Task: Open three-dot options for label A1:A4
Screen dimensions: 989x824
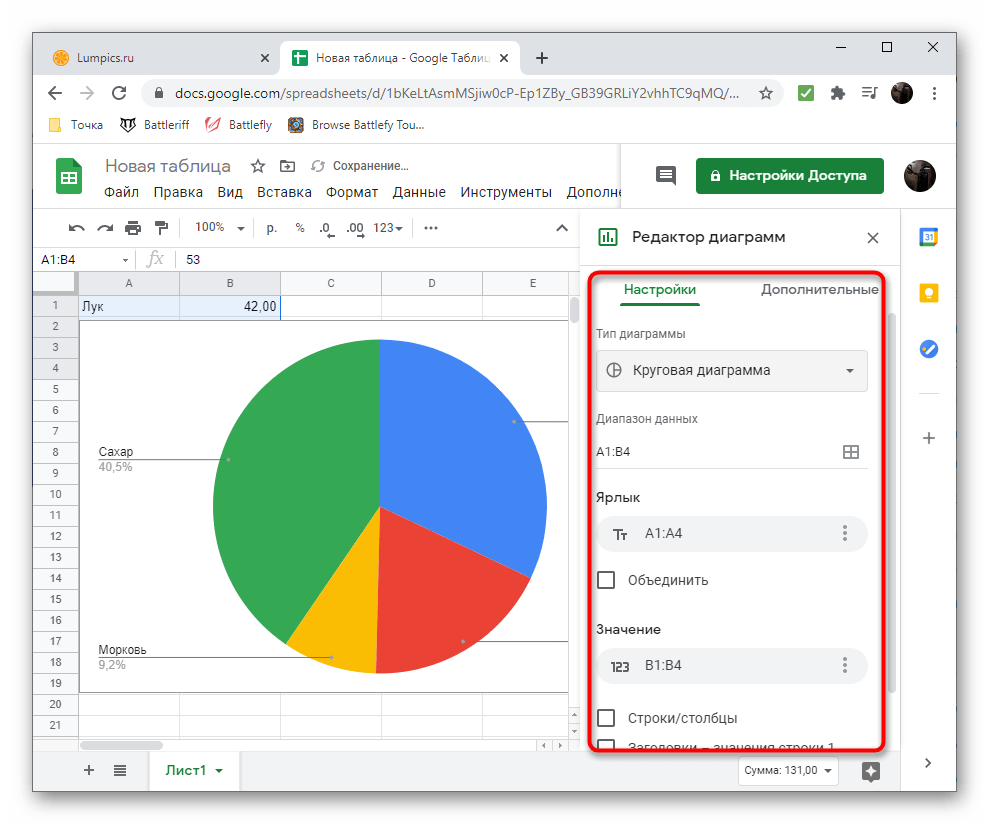Action: point(845,534)
